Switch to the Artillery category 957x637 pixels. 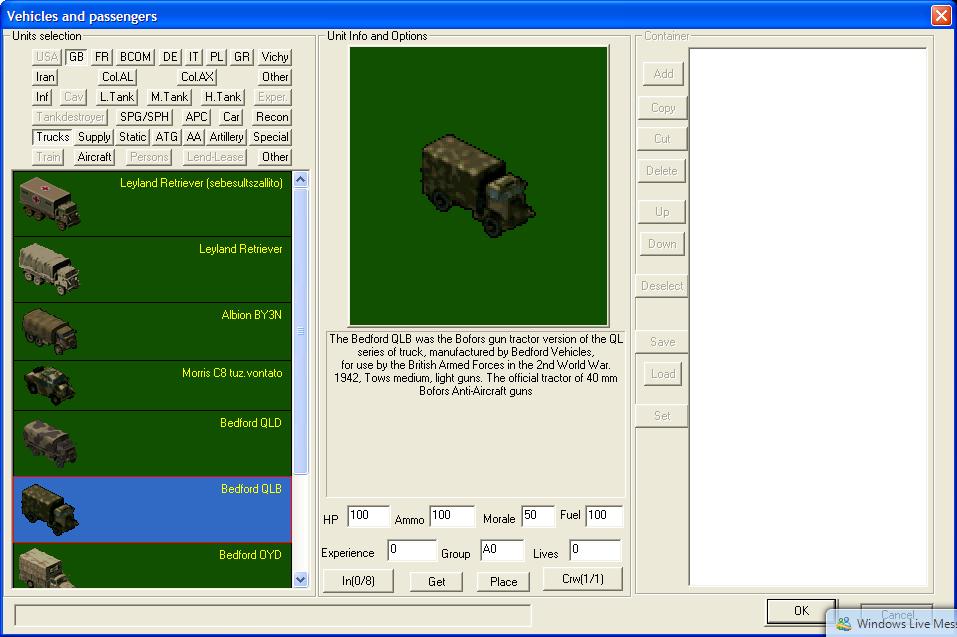(x=226, y=137)
